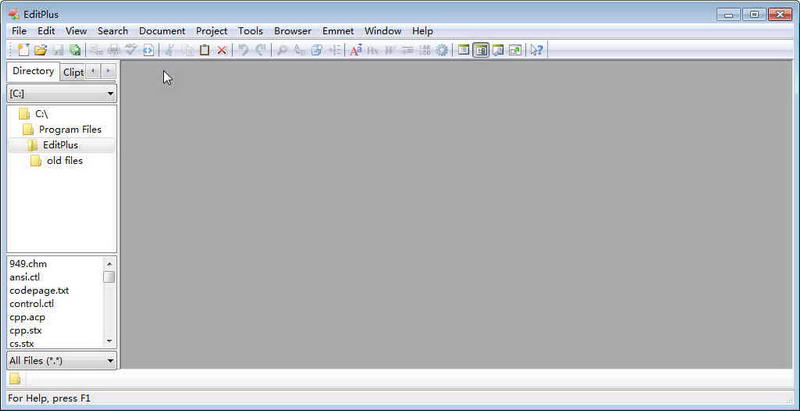The image size is (800, 411).
Task: Run the spell check checkmark icon
Action: pos(131,50)
